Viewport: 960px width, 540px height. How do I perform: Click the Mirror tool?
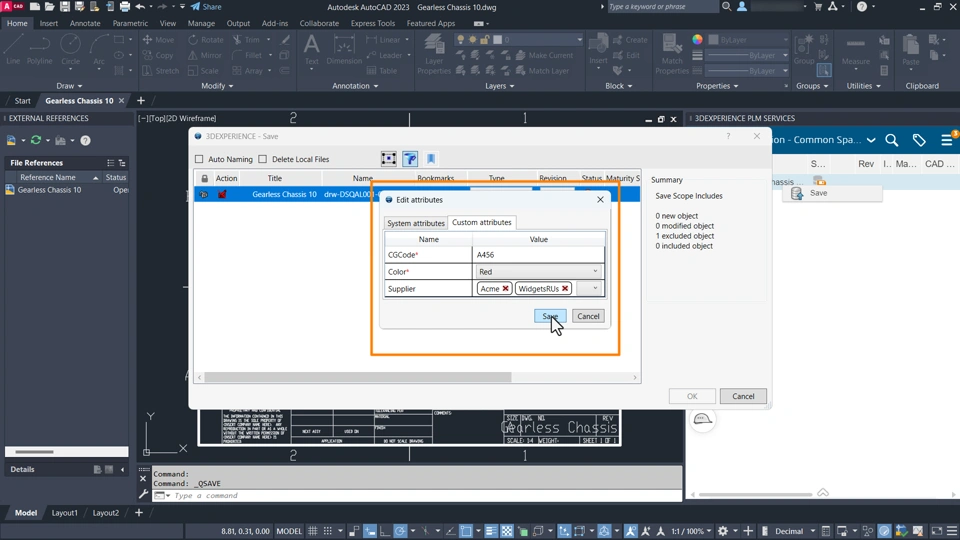click(205, 55)
